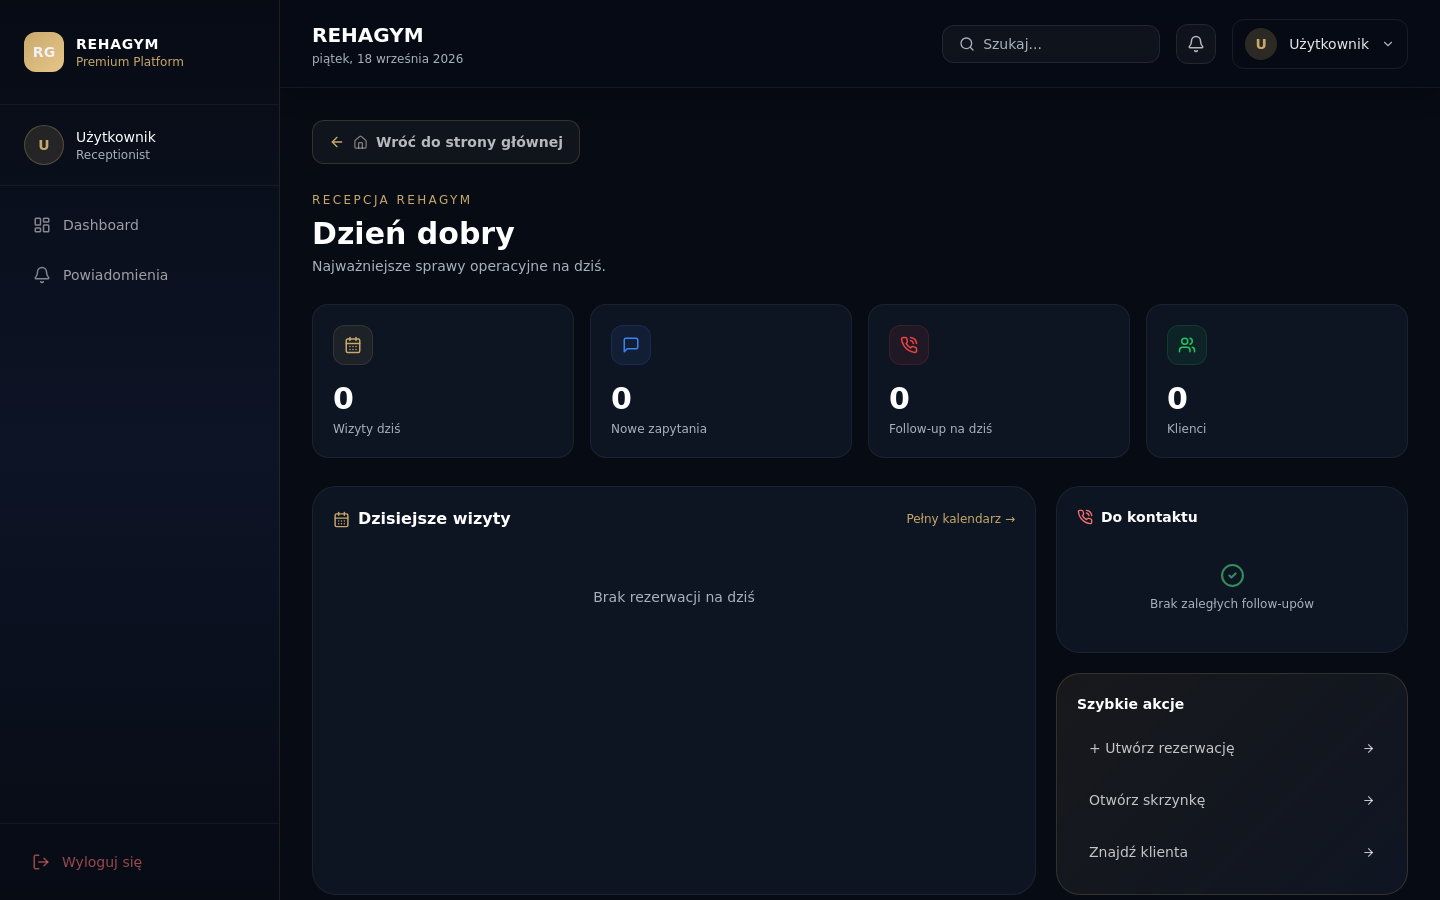Open Powiadomienia in the sidebar

click(x=140, y=275)
